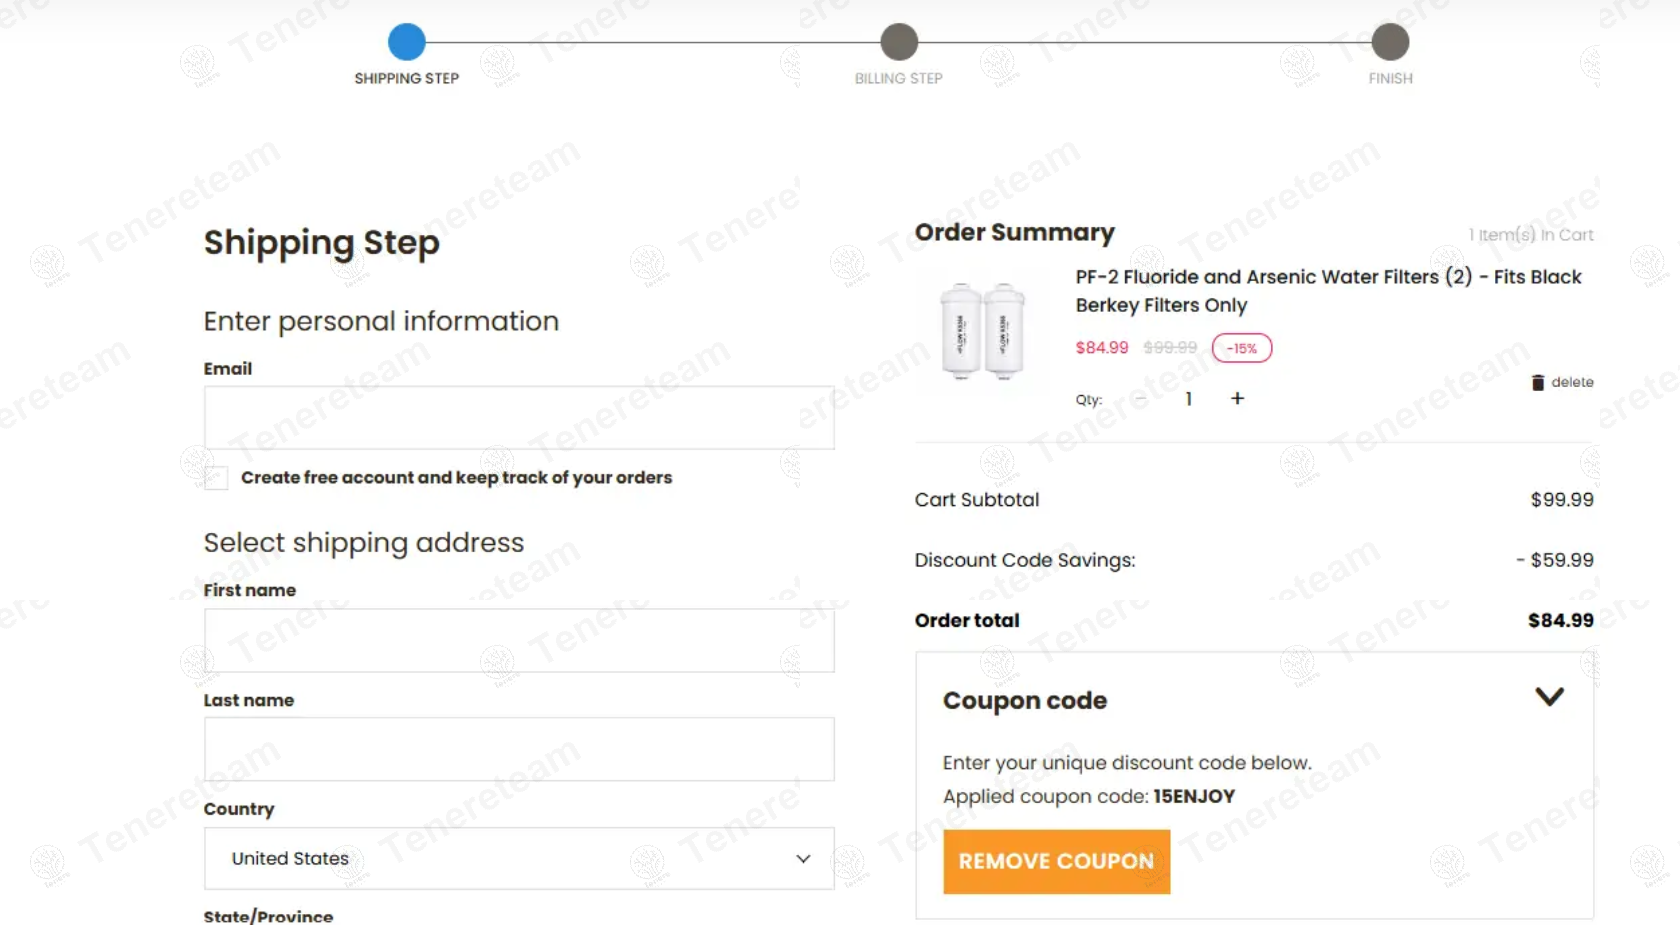Open the PF-2 Fluoride Water Filters product link
This screenshot has height=938, width=1680.
click(1328, 290)
